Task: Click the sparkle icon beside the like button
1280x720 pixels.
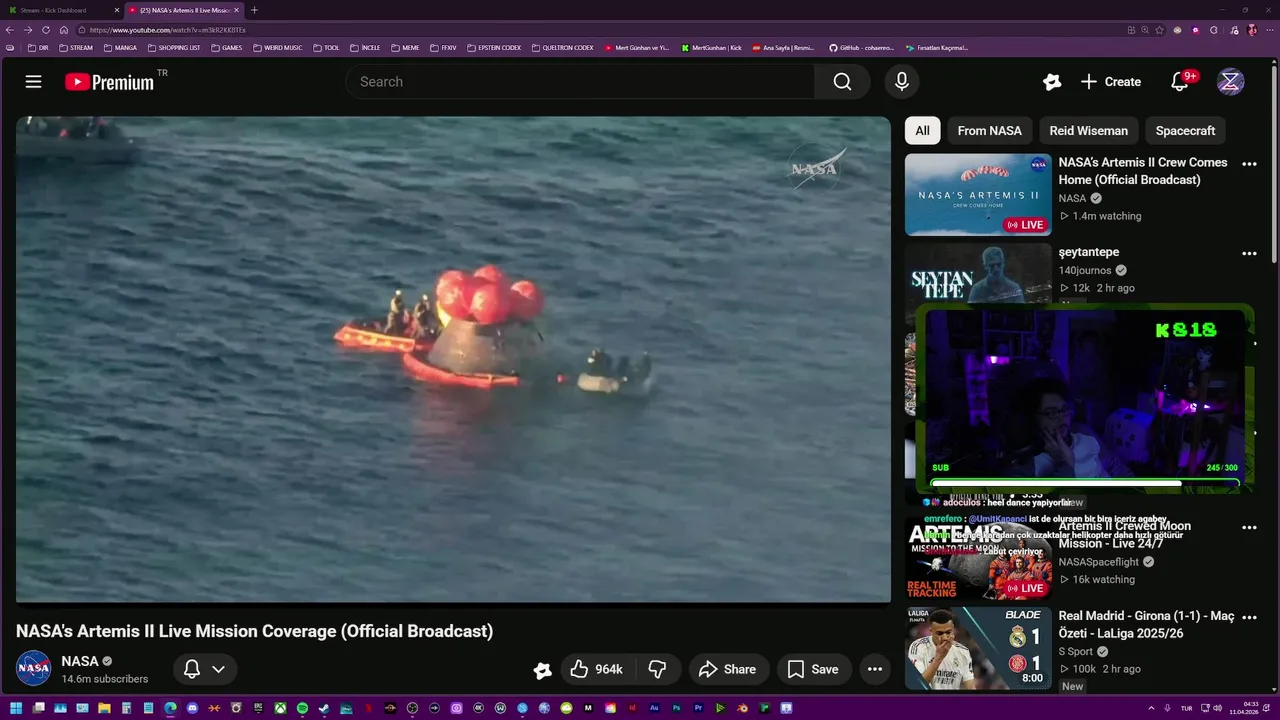Action: coord(542,670)
